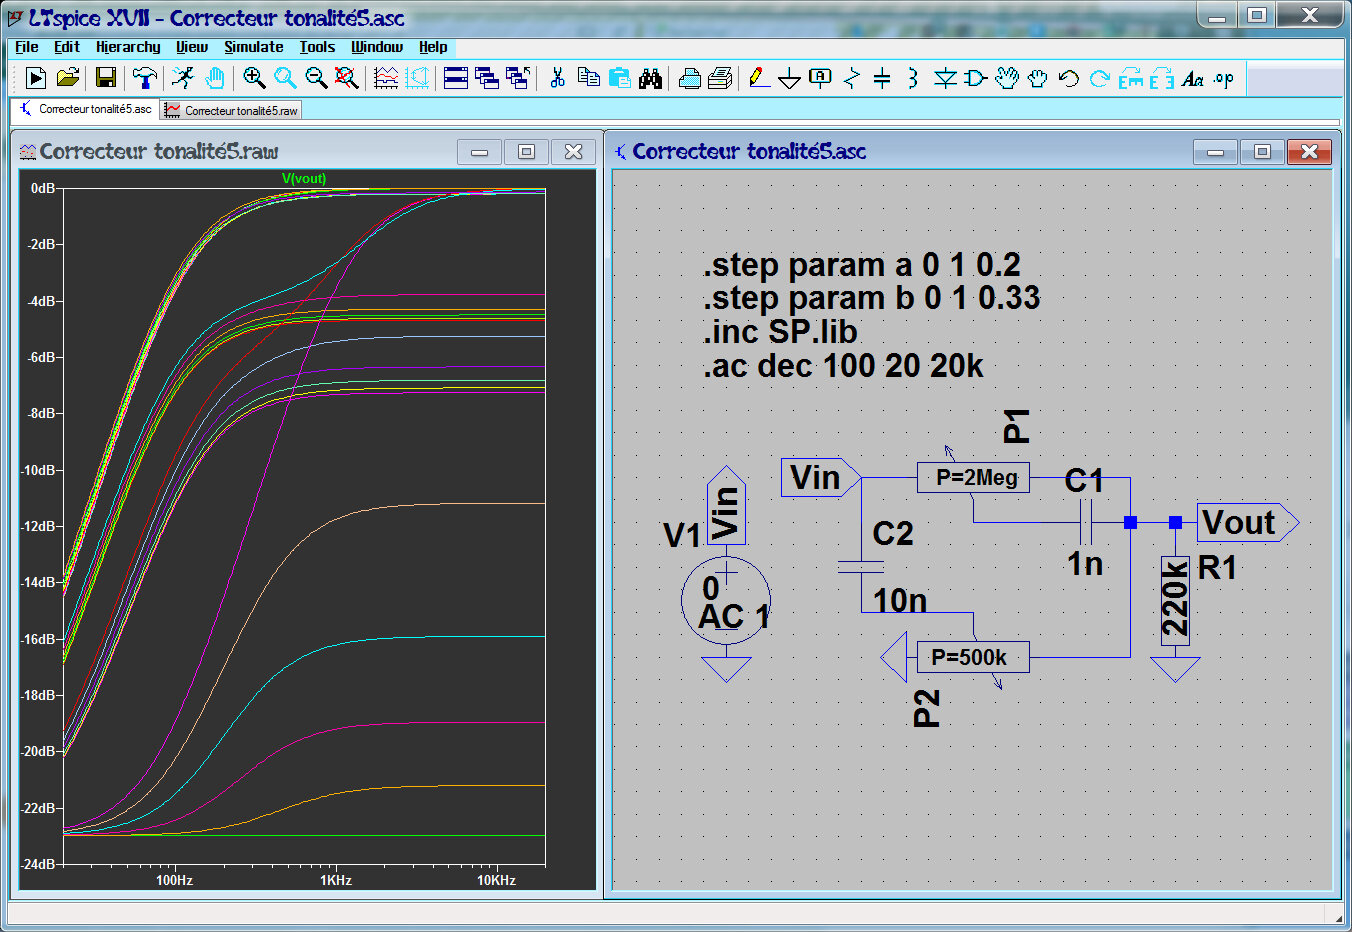Open the Edit menu

coord(67,47)
